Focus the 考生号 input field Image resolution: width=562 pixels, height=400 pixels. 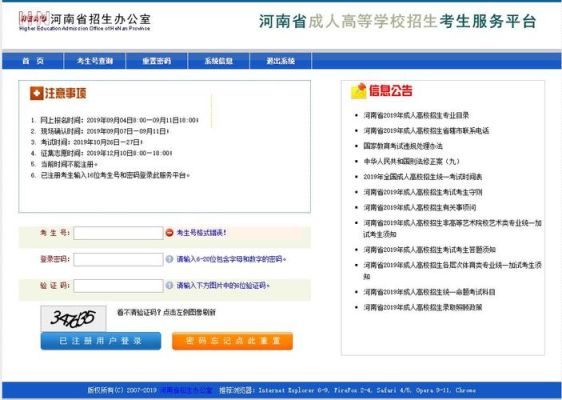pos(118,233)
